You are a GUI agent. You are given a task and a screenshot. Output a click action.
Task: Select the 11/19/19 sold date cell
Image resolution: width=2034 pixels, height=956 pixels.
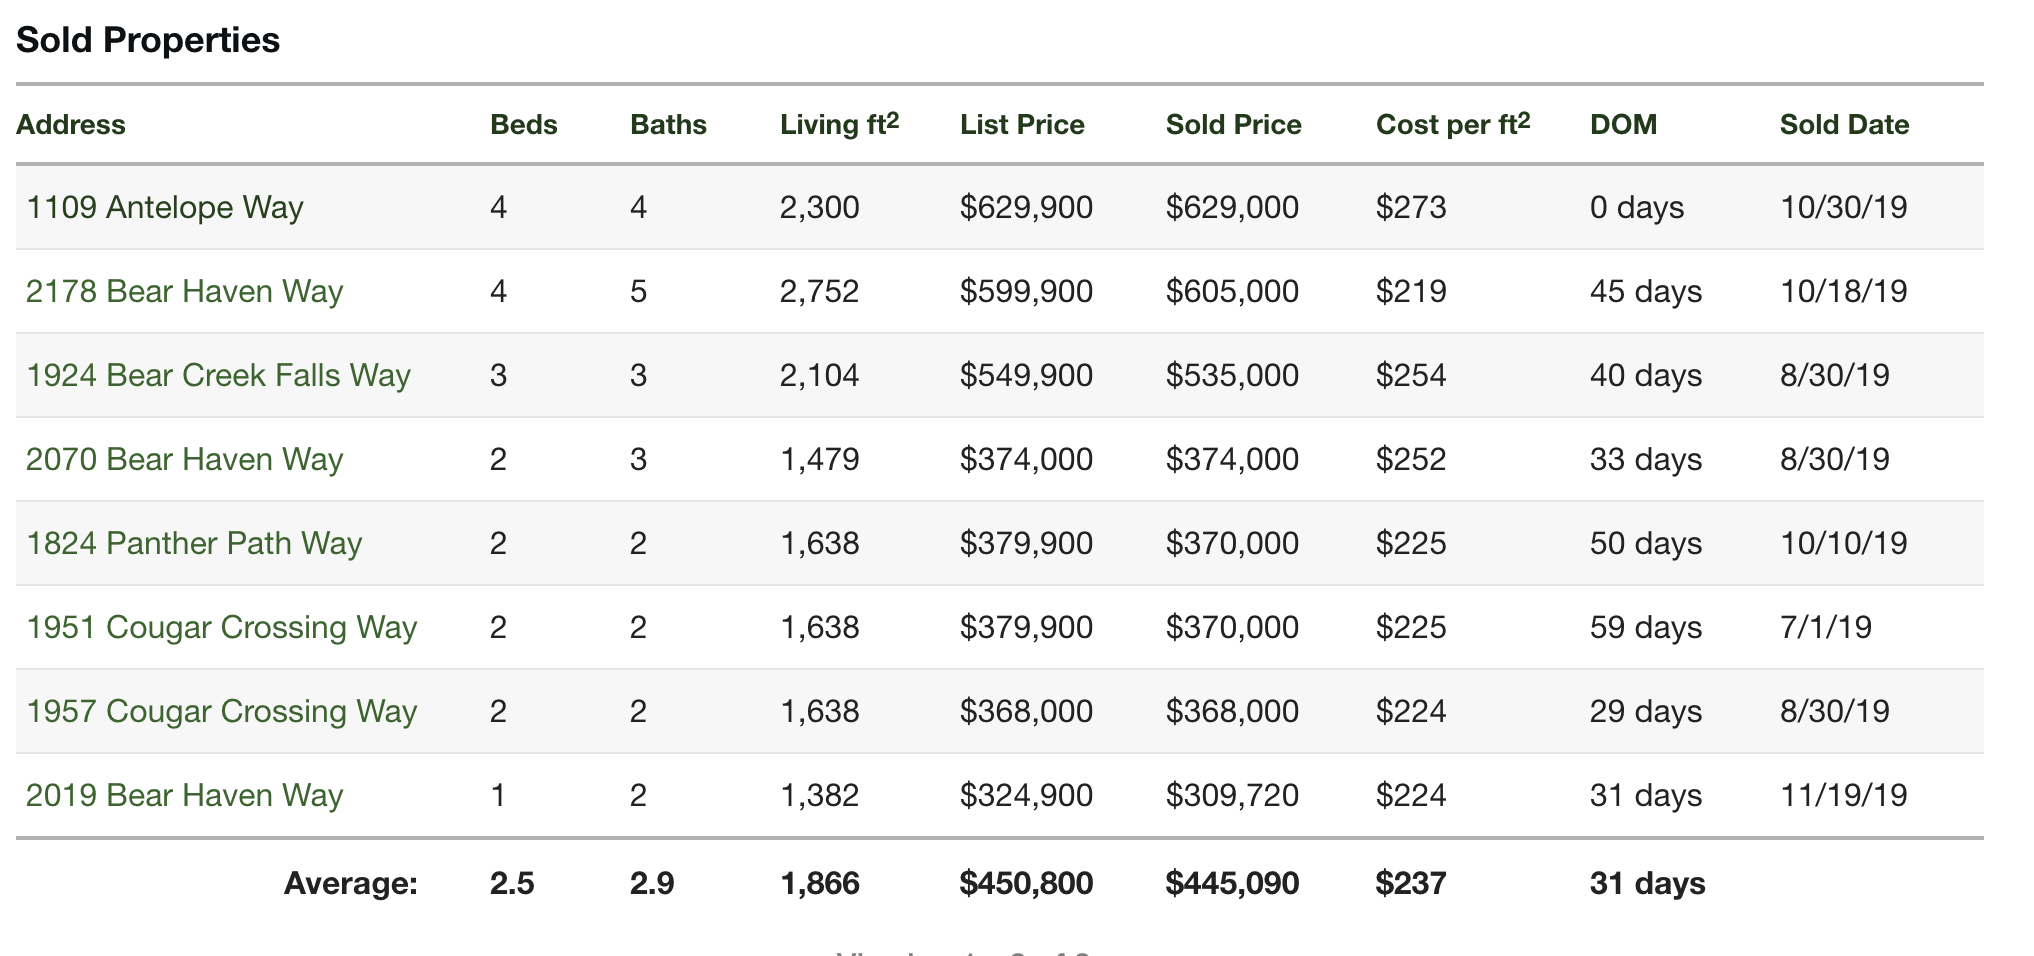point(1844,795)
